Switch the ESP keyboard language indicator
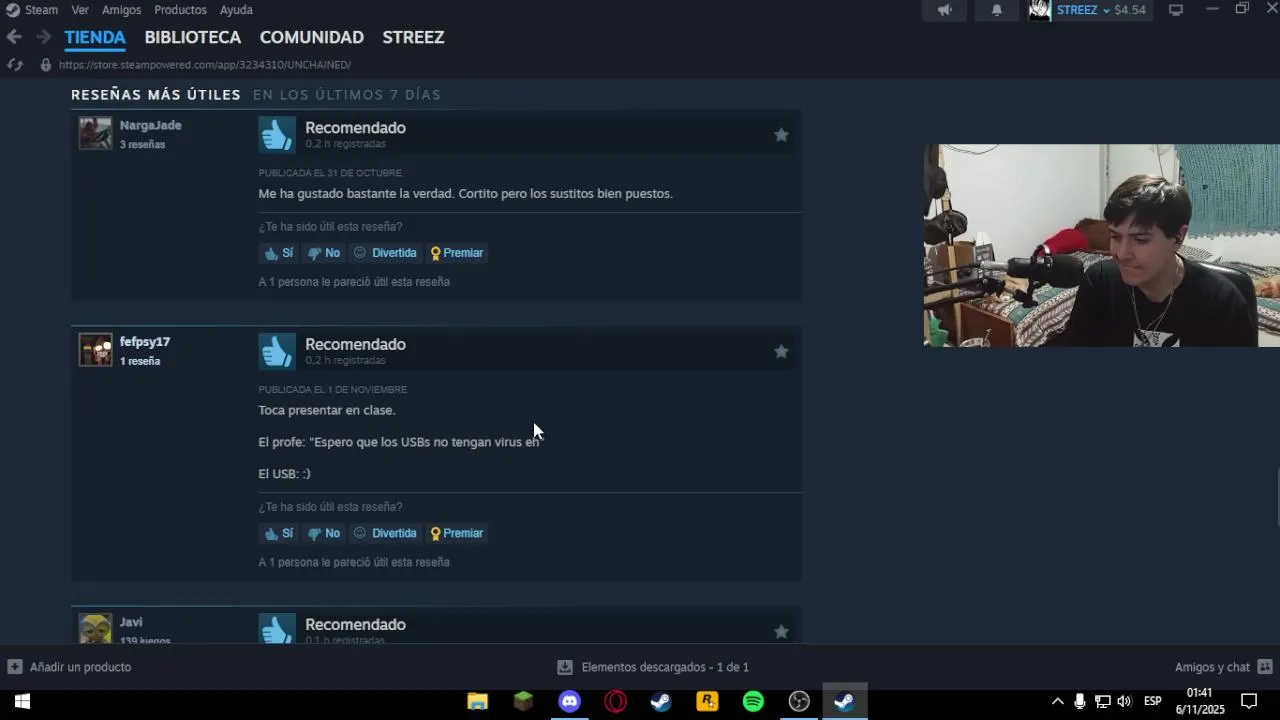Viewport: 1280px width, 720px height. coord(1152,702)
